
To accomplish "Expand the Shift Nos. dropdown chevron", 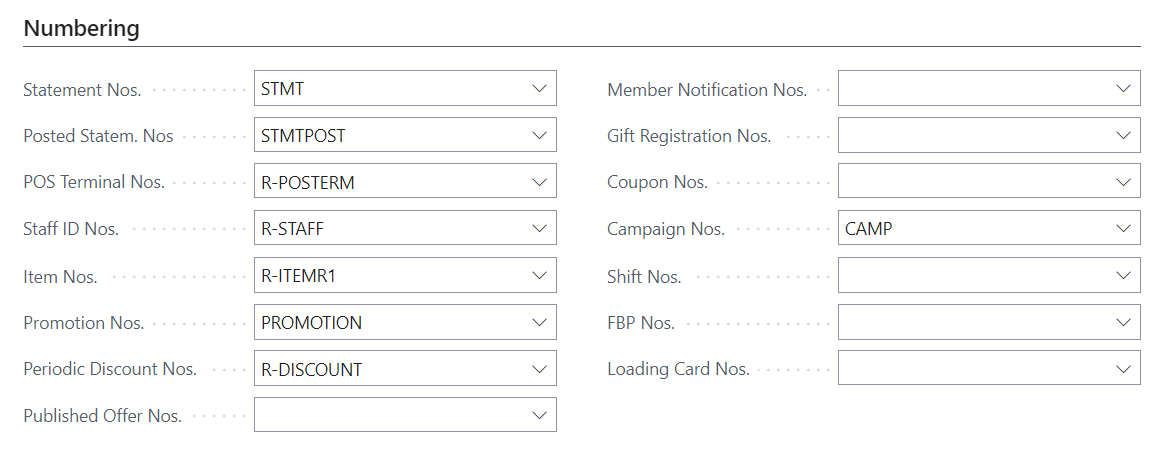I will pos(1123,275).
